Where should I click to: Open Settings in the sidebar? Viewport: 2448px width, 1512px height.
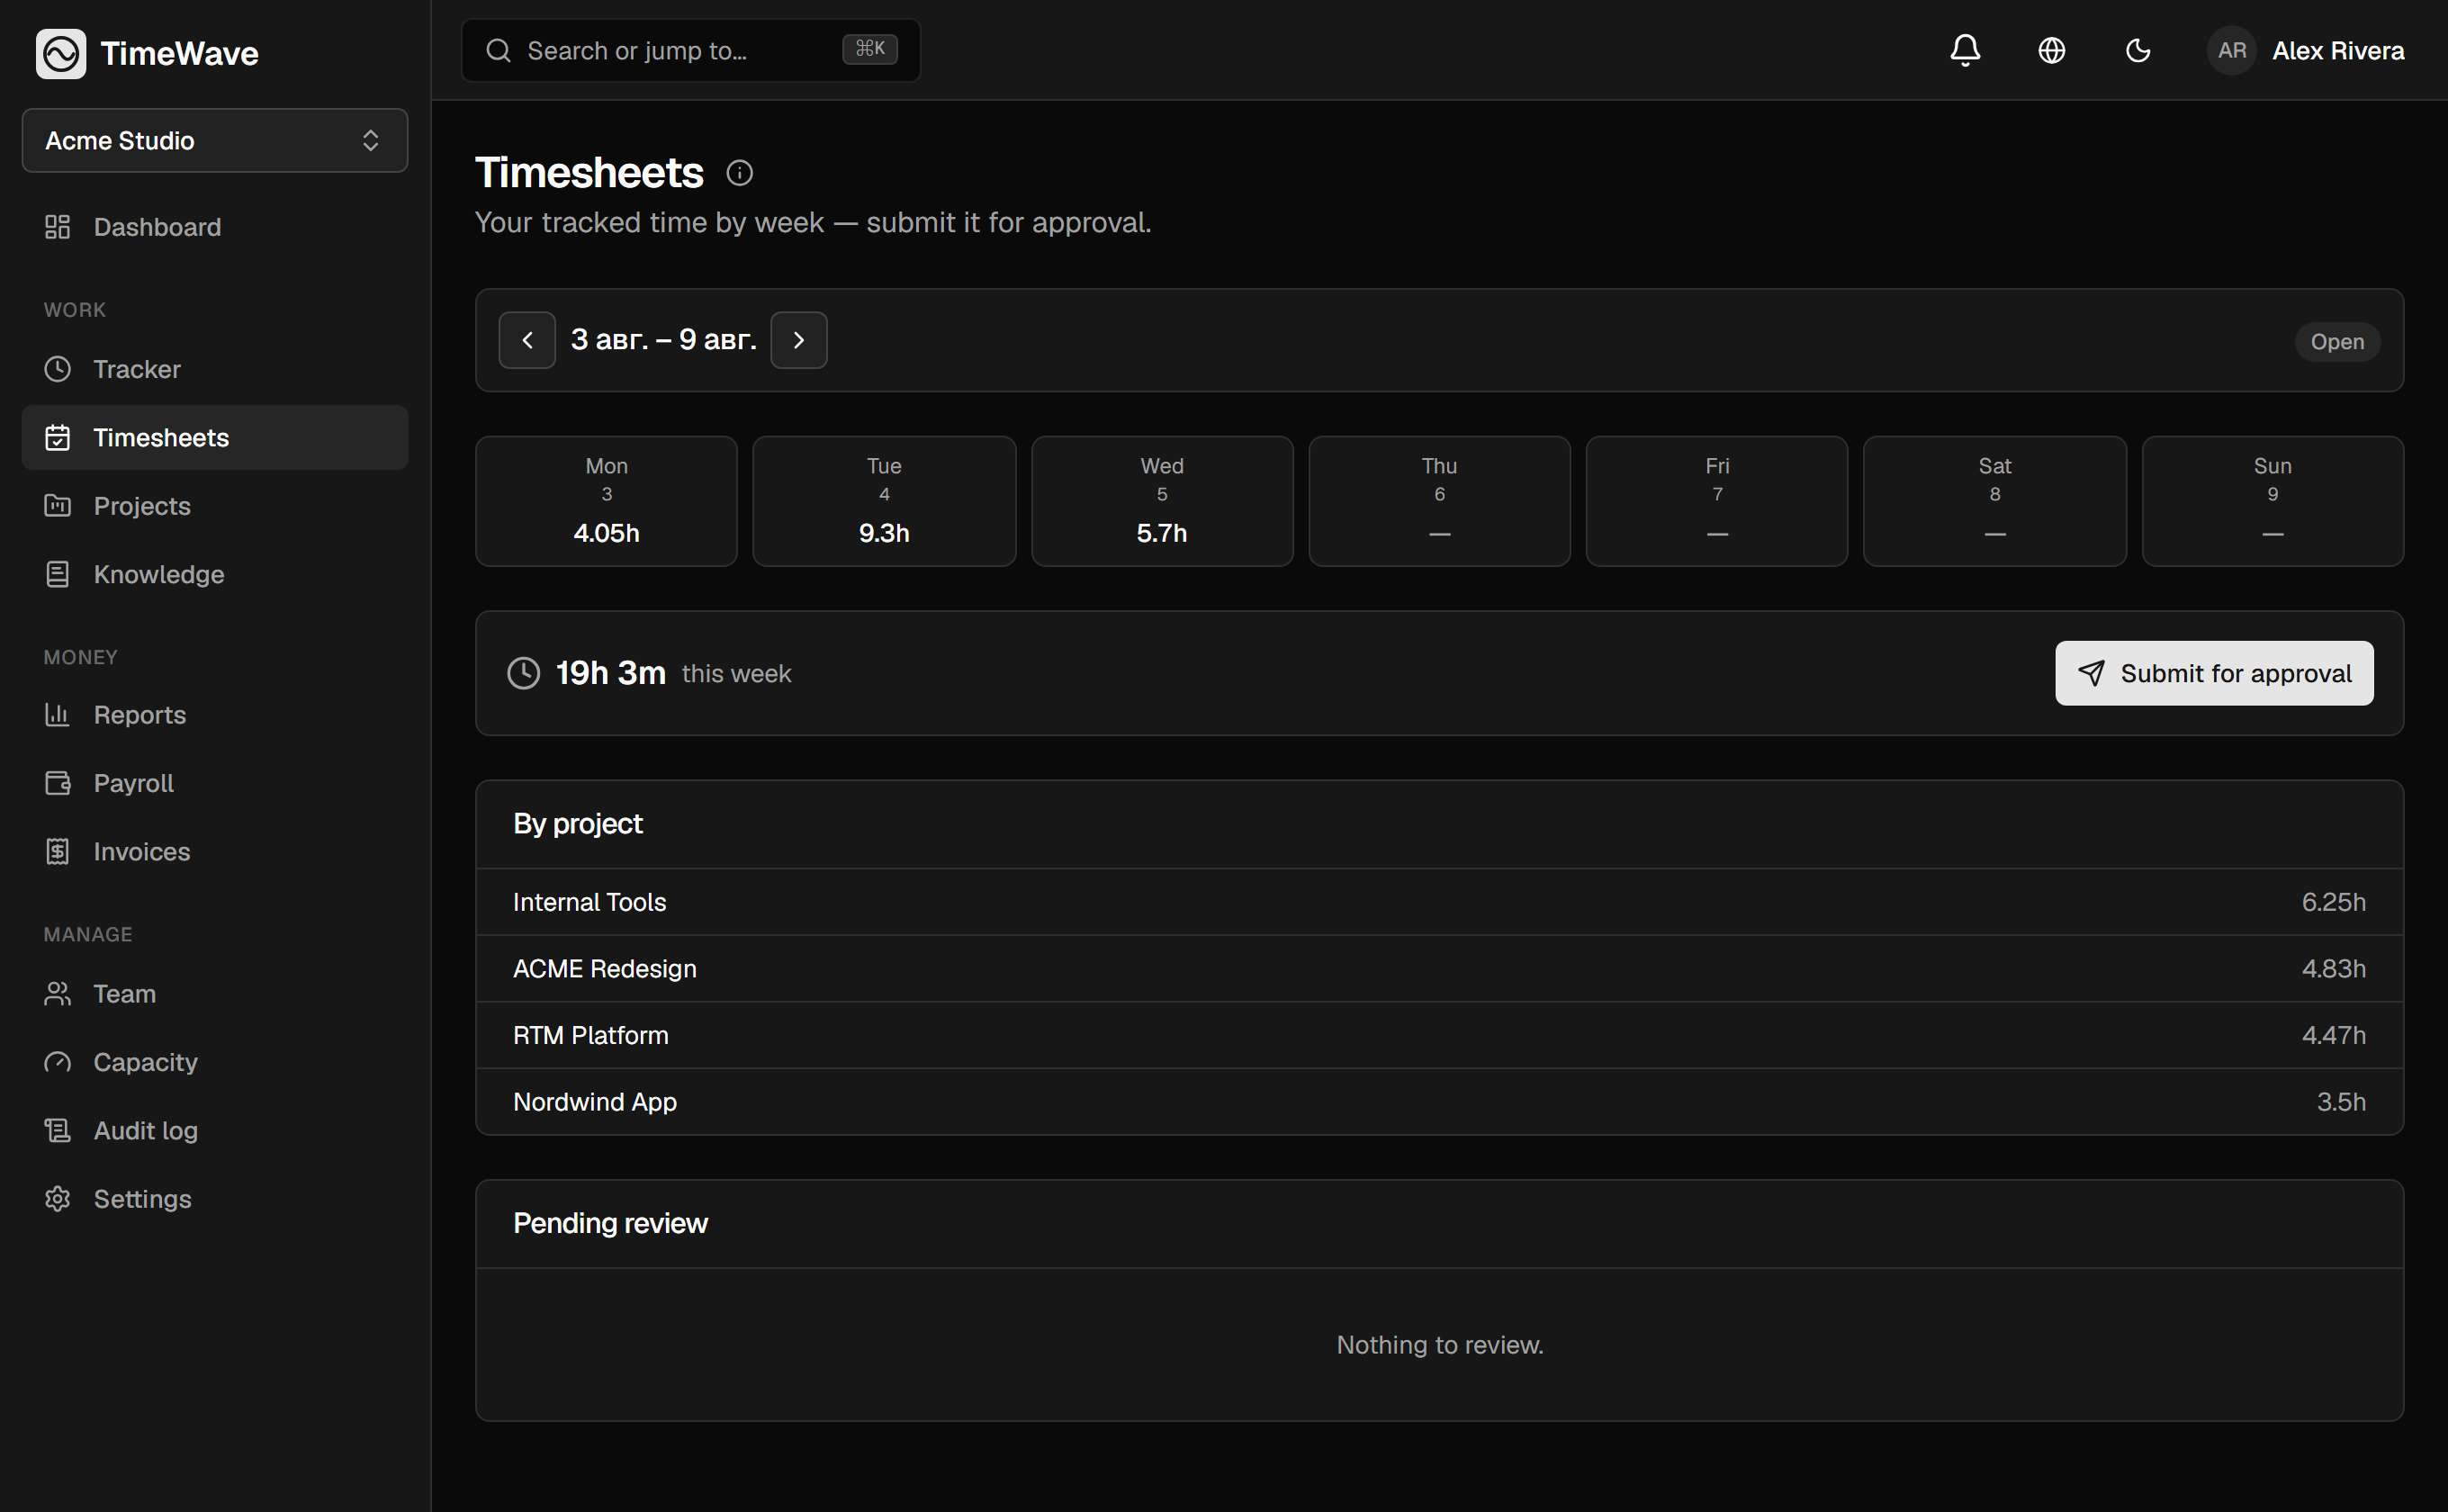point(215,1199)
